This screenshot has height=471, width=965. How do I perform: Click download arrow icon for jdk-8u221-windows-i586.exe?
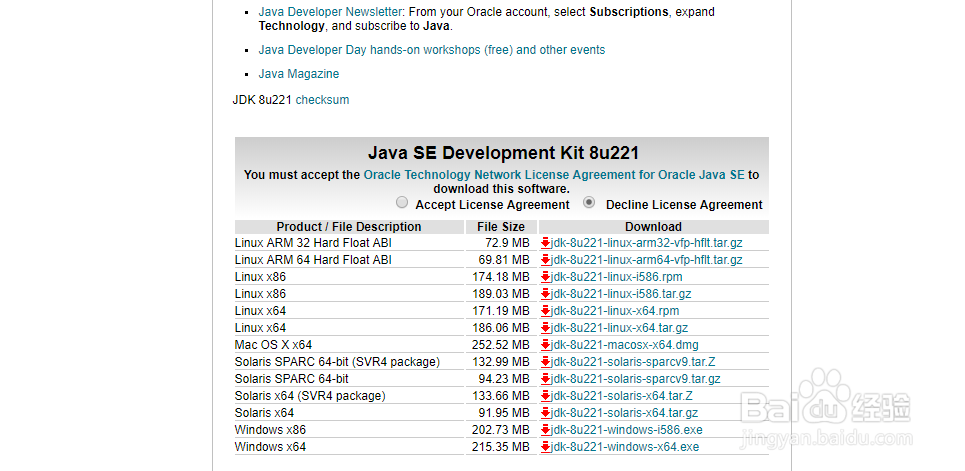point(545,430)
